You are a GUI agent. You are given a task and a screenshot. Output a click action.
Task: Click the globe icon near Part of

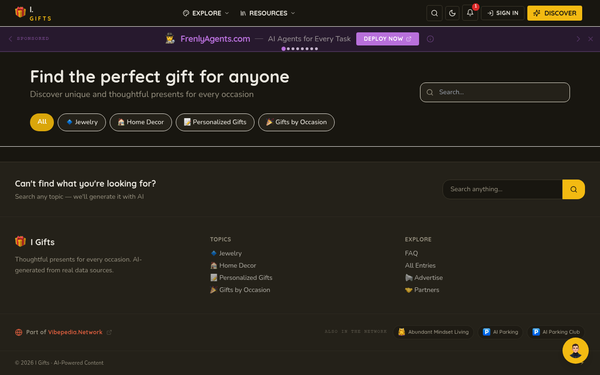18,332
